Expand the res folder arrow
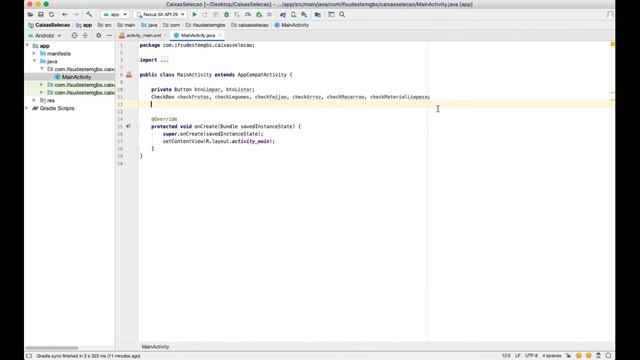 tap(35, 100)
